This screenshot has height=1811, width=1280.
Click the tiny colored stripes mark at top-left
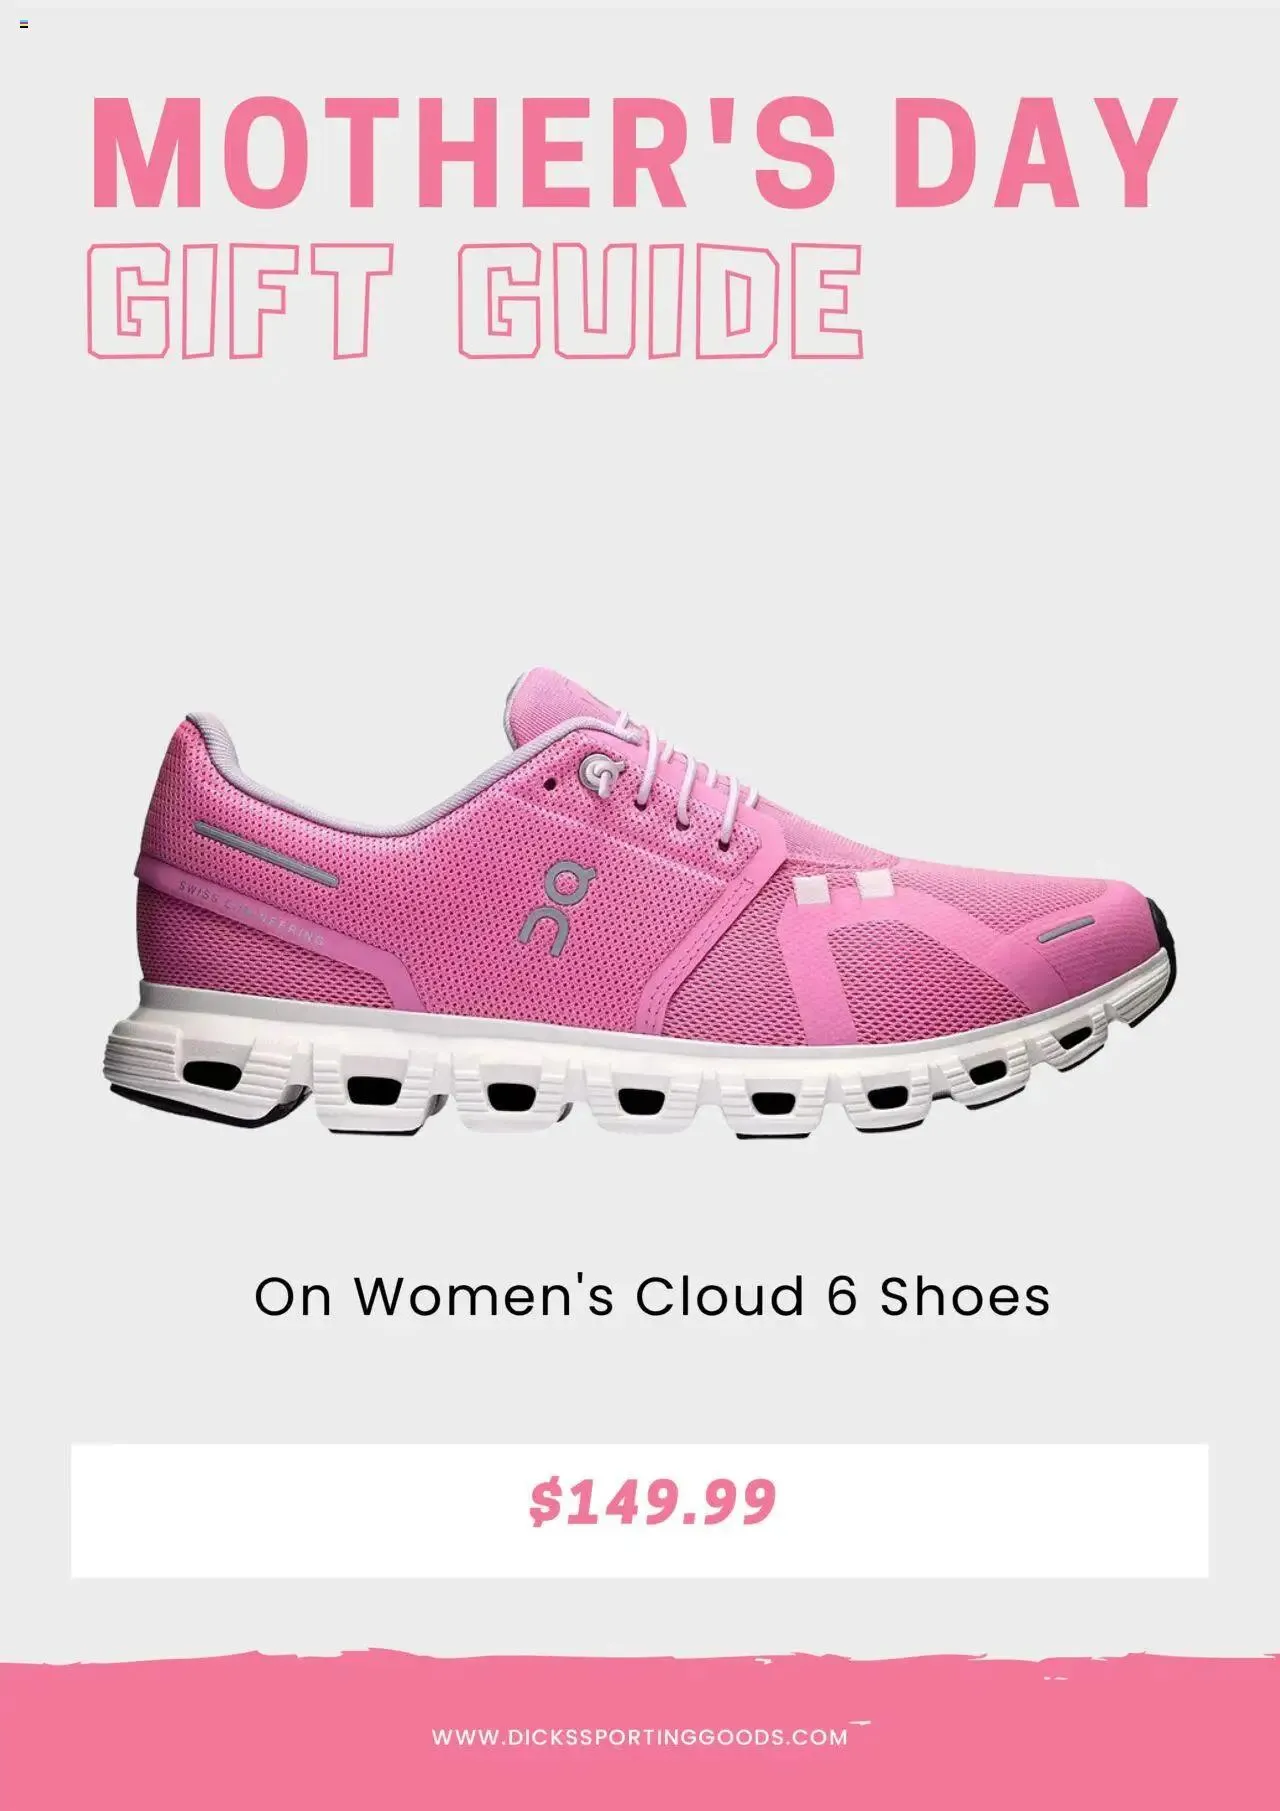(24, 24)
